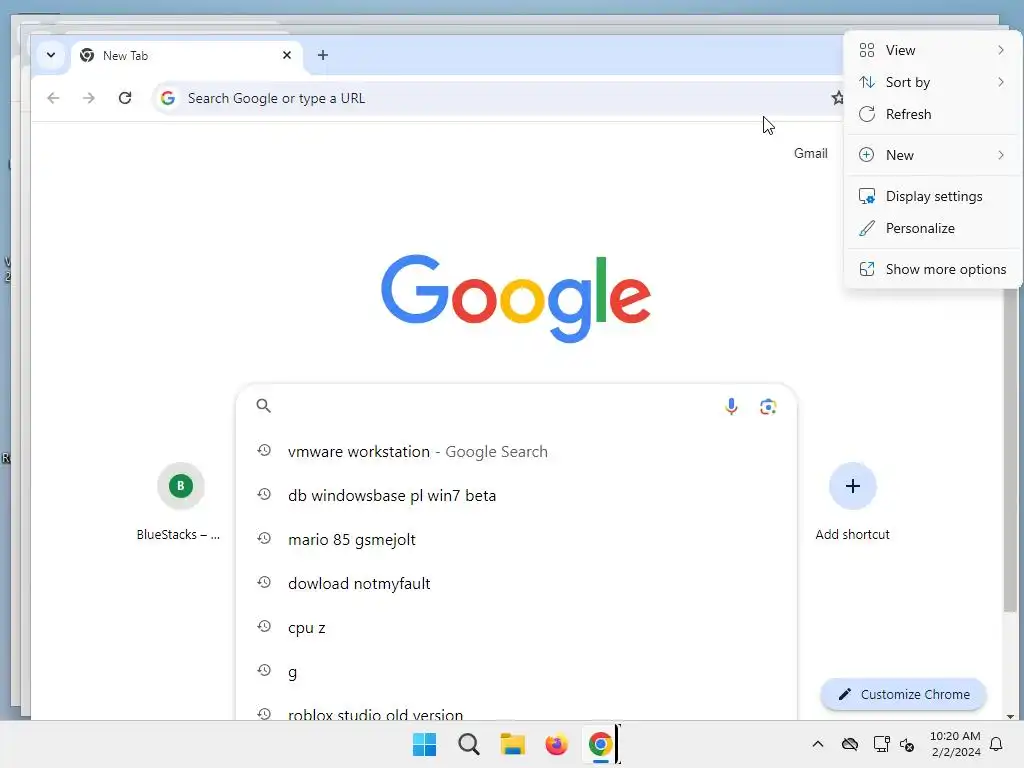Expand the View submenu

point(933,50)
